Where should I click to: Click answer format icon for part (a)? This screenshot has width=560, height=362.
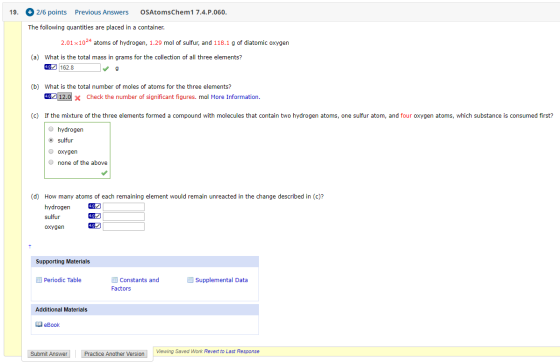point(50,67)
